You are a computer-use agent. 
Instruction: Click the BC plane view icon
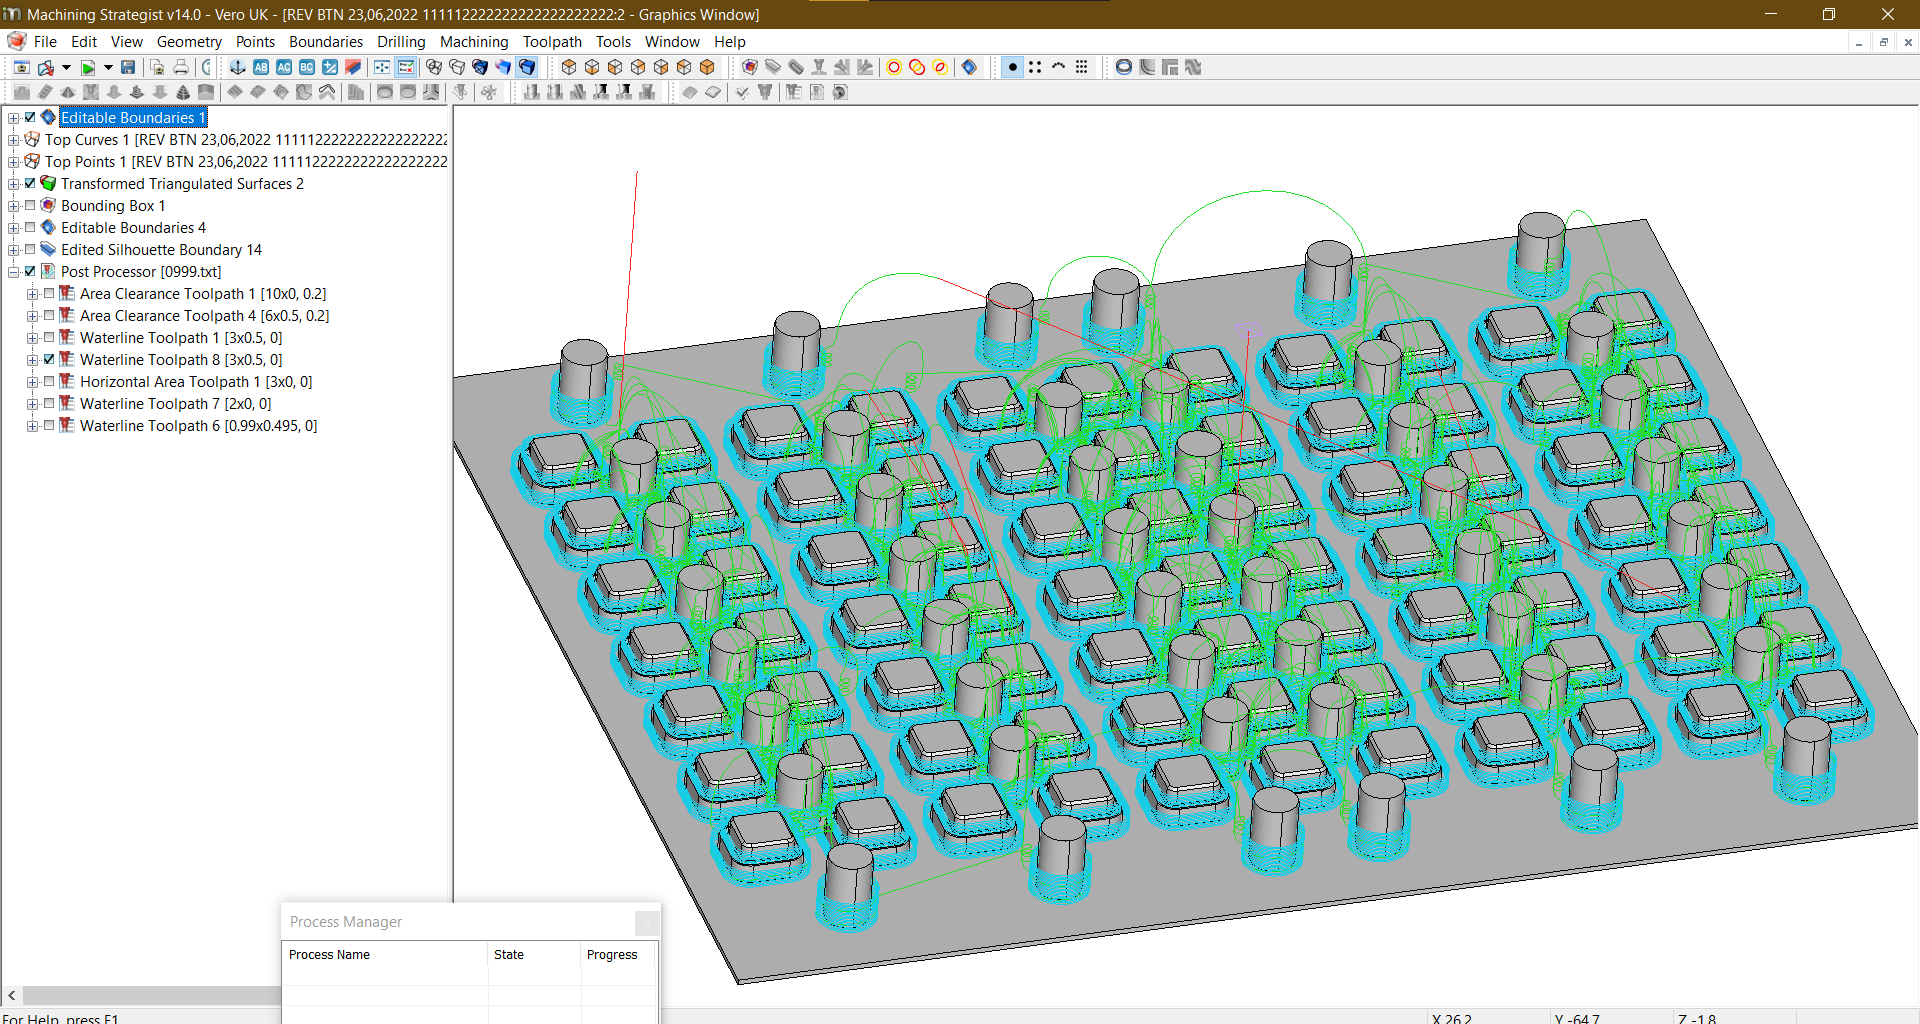307,67
